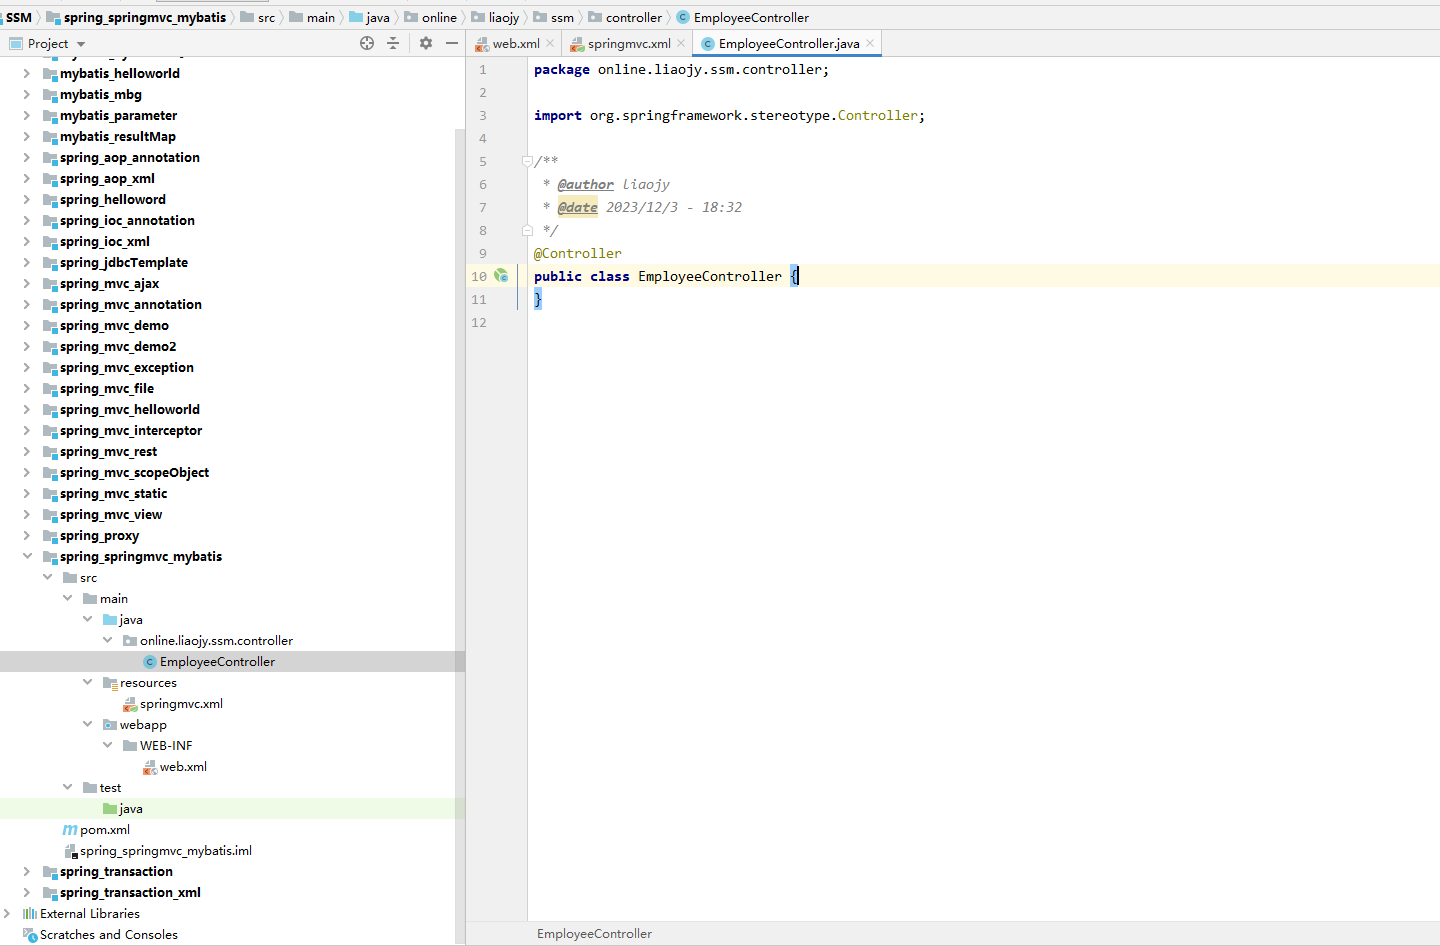Viewport: 1440px width, 946px height.
Task: Close the web.xml editor tab
Action: (x=550, y=43)
